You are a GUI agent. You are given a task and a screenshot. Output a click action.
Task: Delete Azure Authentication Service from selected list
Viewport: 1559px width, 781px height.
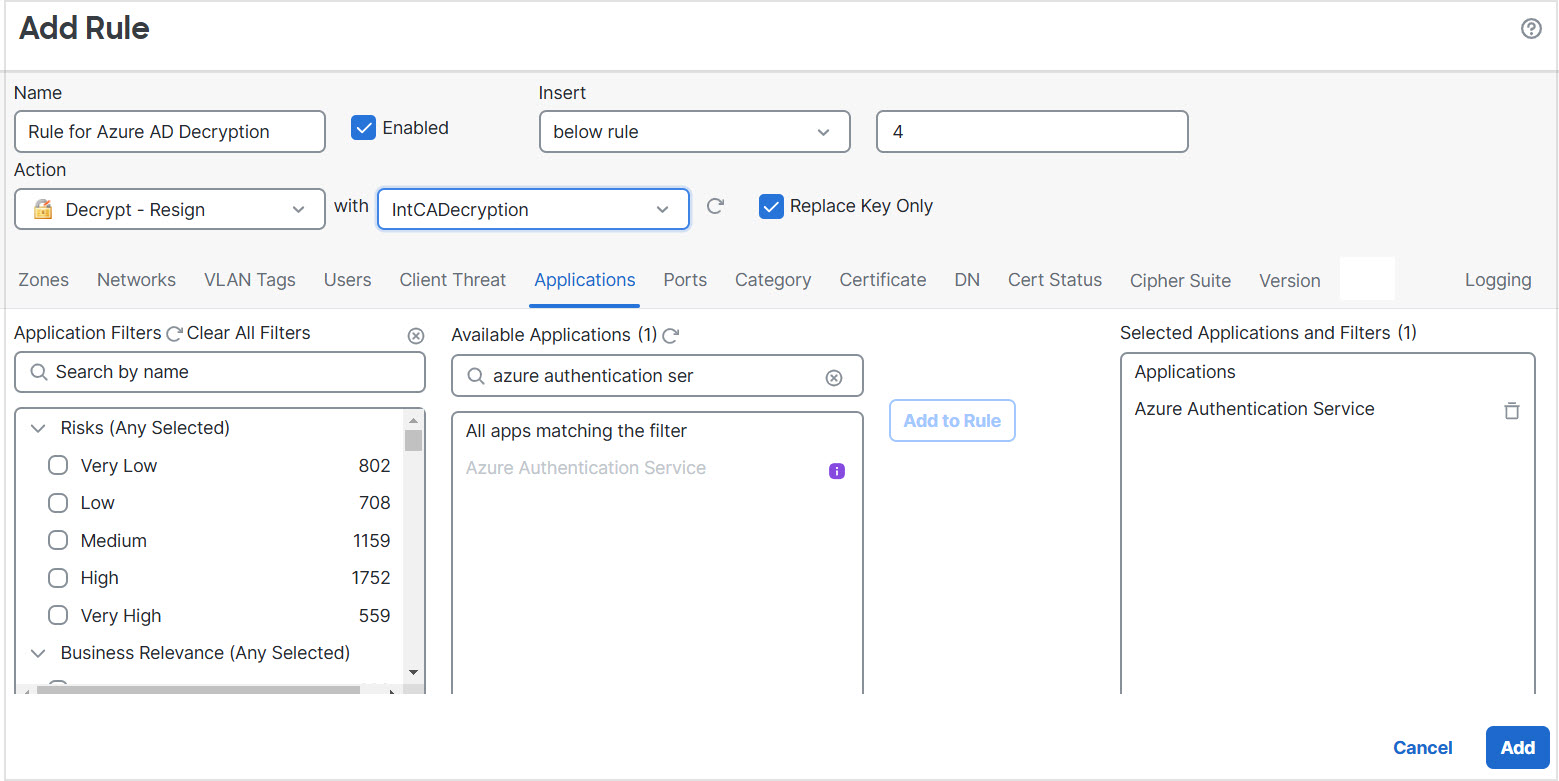pos(1511,410)
